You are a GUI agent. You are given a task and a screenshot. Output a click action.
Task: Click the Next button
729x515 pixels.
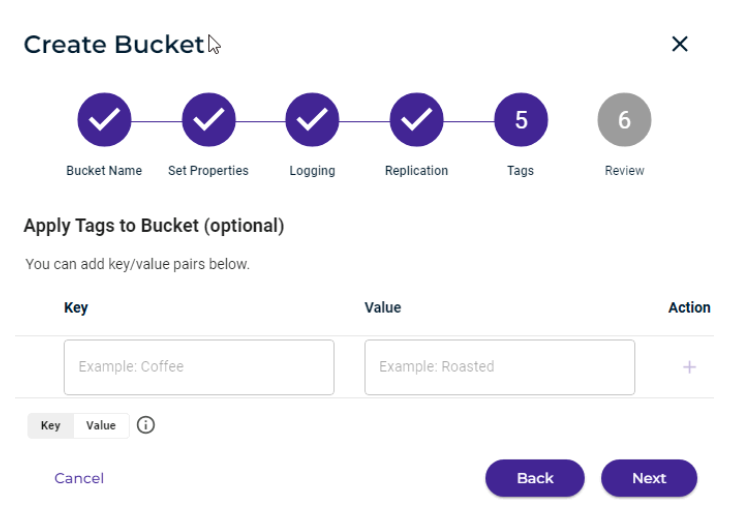tap(649, 478)
